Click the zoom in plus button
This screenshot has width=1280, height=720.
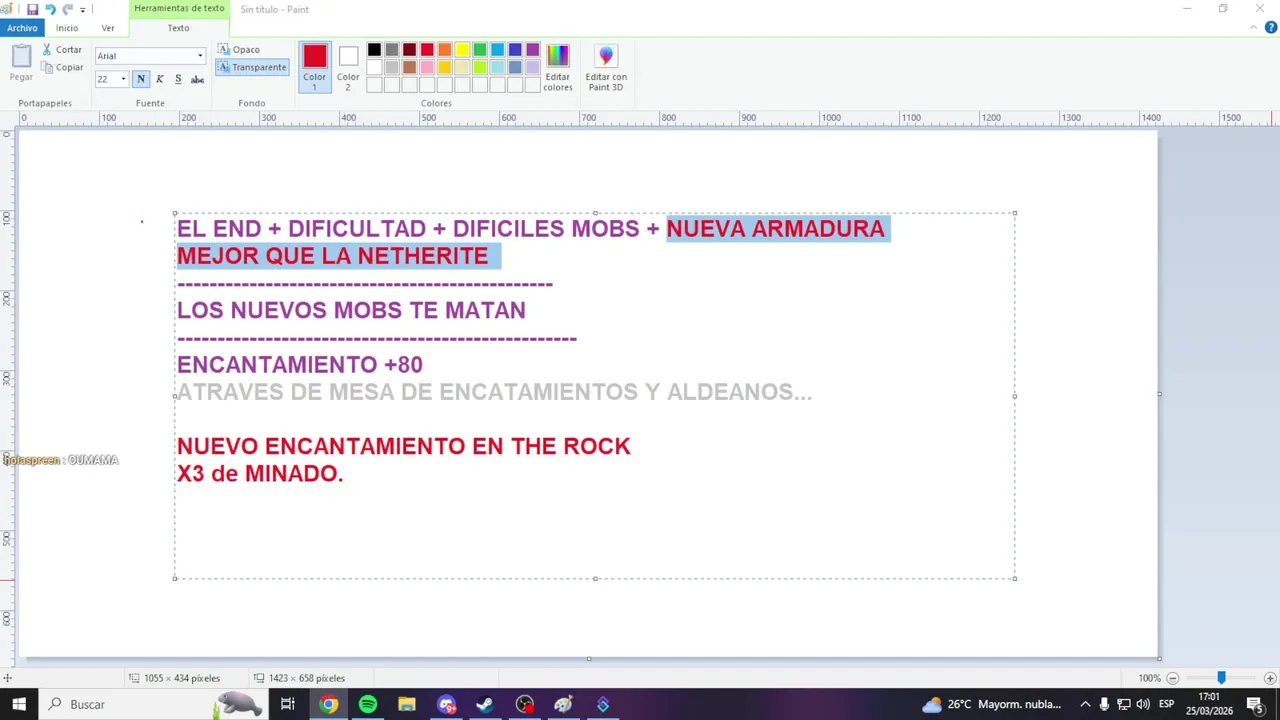tap(1270, 678)
